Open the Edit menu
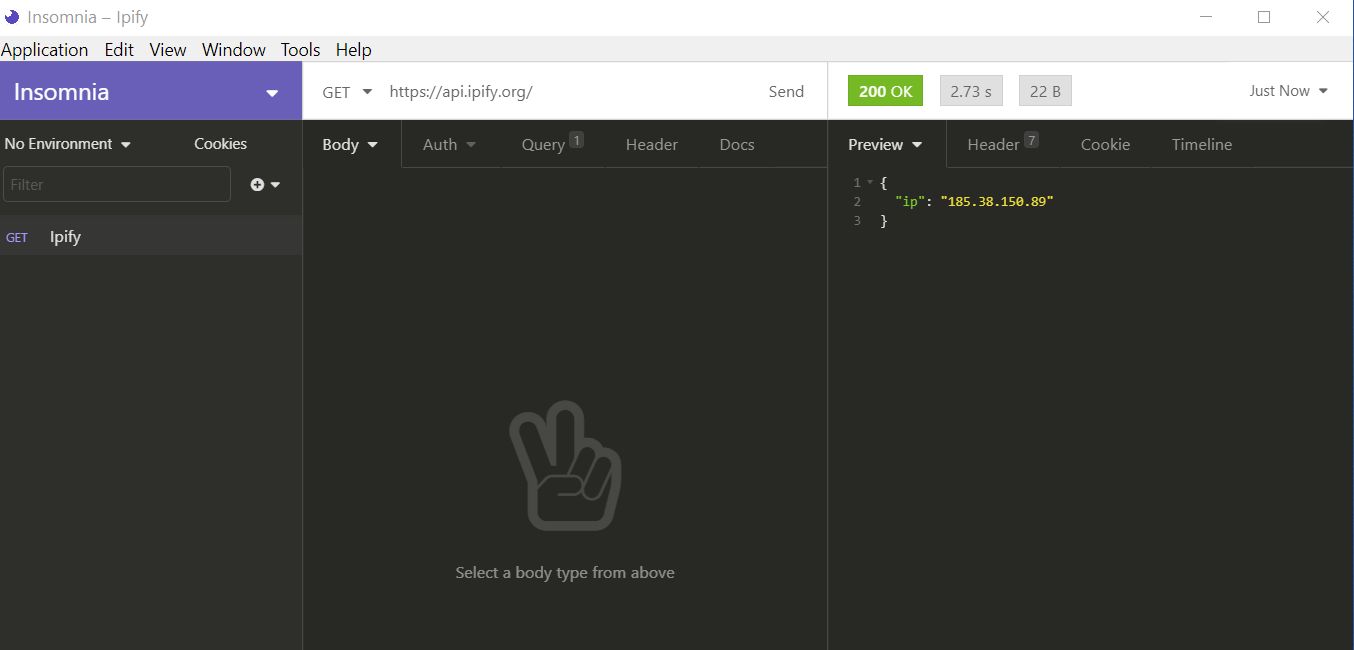The width and height of the screenshot is (1354, 650). 119,50
